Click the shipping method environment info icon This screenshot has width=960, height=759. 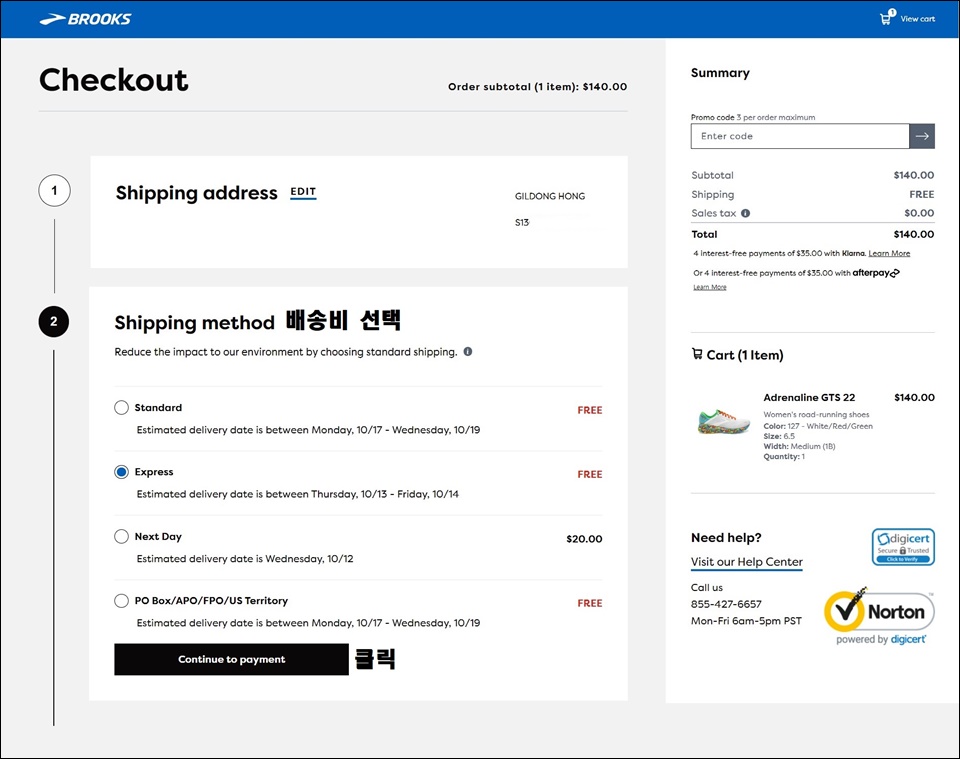point(468,351)
